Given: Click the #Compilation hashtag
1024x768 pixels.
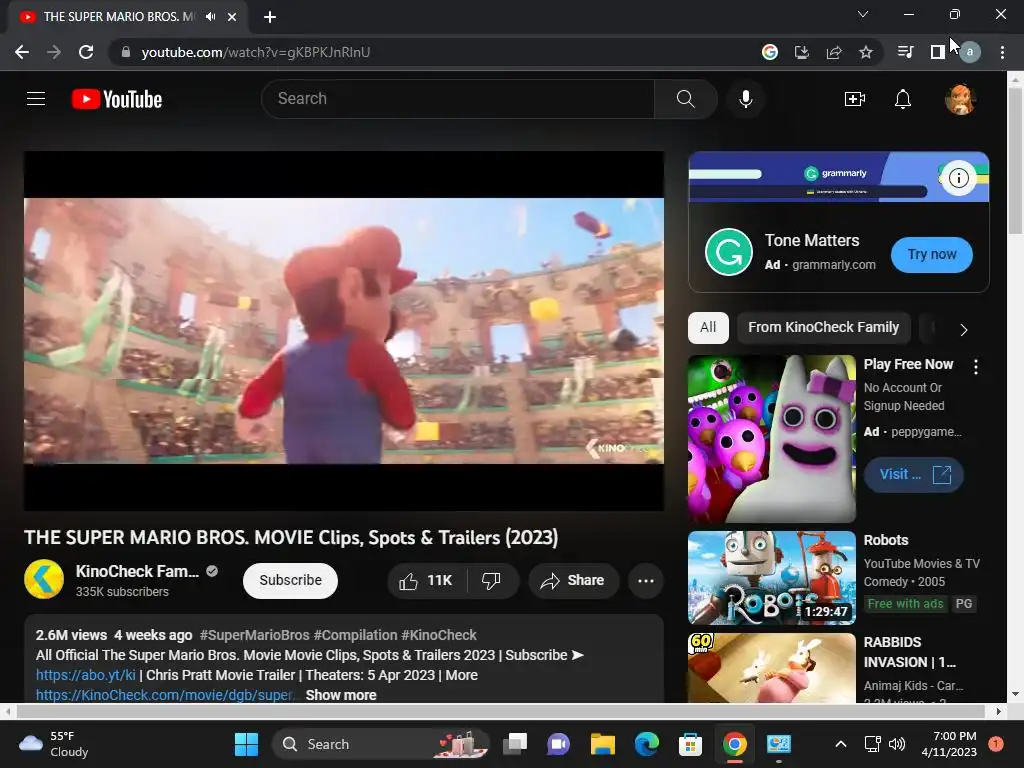Looking at the screenshot, I should [355, 635].
